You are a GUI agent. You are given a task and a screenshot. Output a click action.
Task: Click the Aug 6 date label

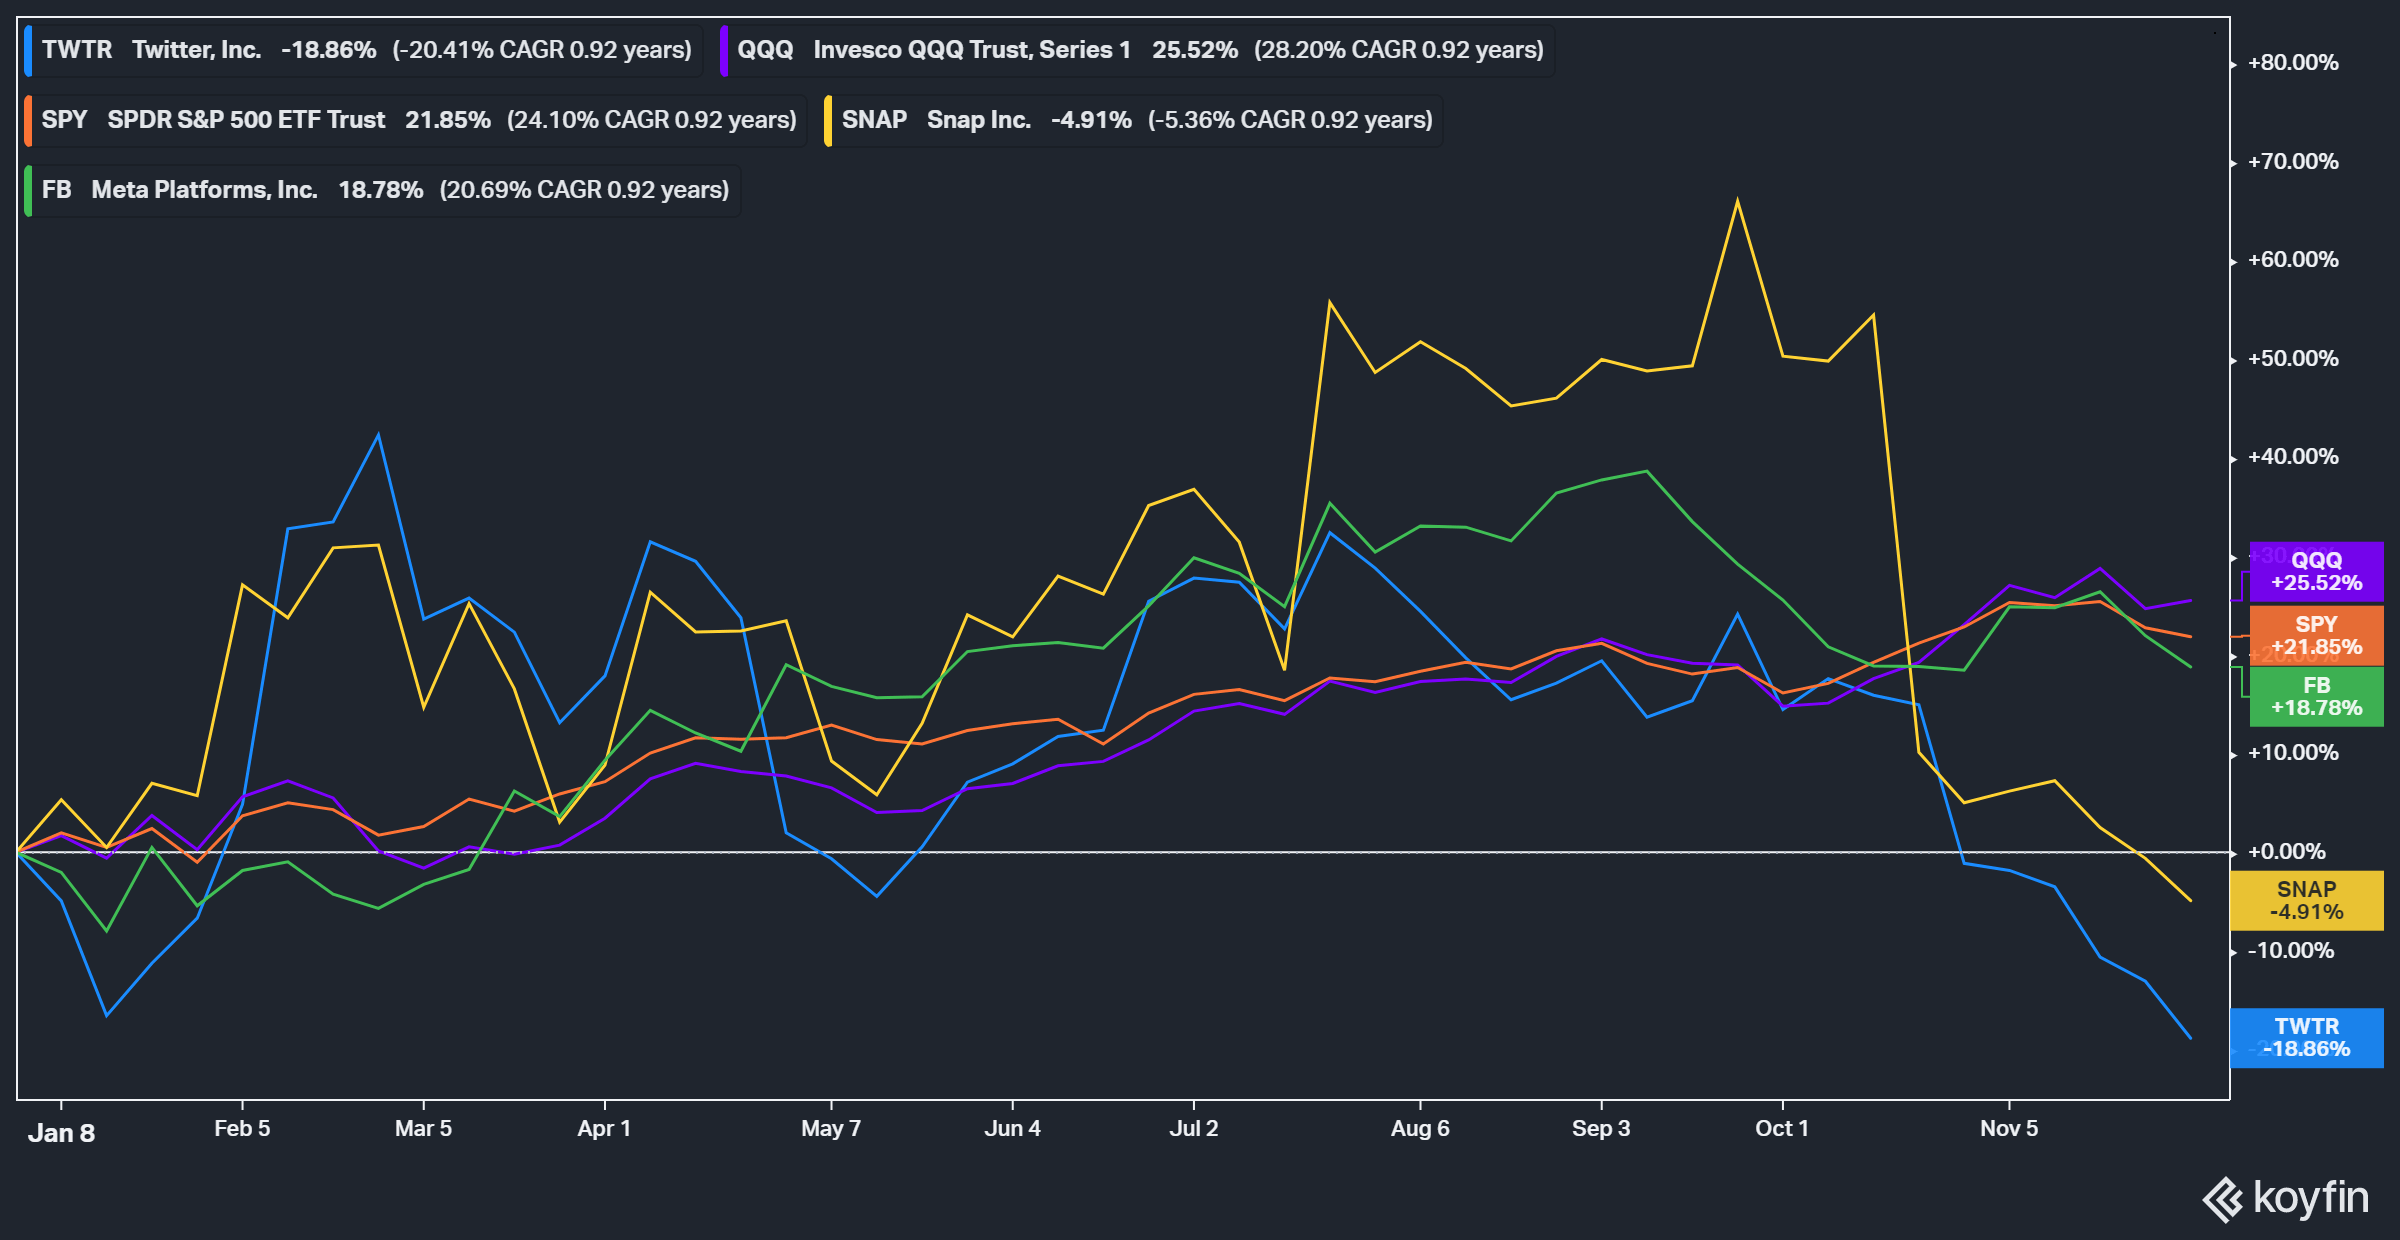click(x=1420, y=1129)
